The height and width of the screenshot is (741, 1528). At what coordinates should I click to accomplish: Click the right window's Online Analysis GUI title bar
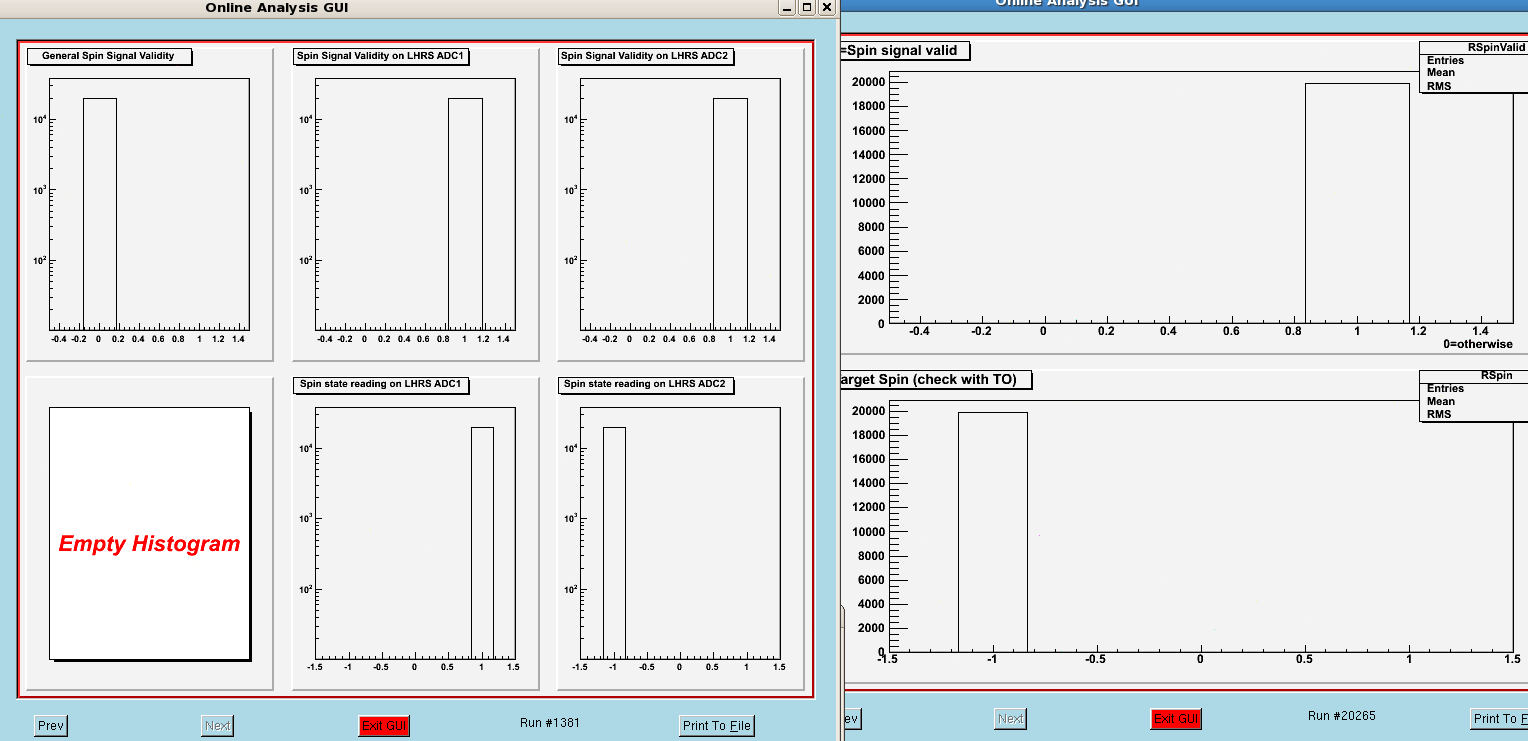[1186, 4]
